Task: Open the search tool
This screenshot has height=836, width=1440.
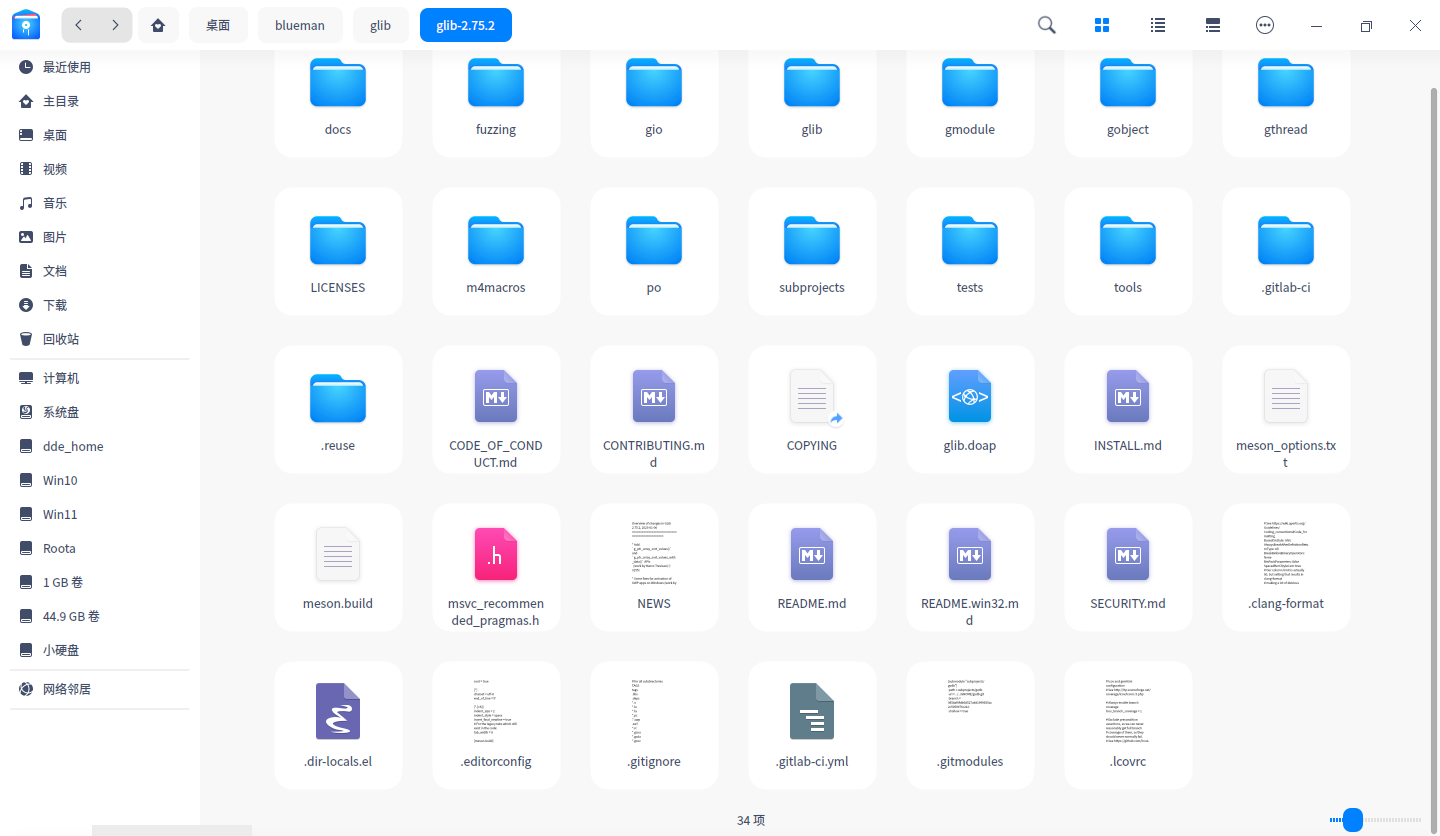Action: [x=1047, y=25]
